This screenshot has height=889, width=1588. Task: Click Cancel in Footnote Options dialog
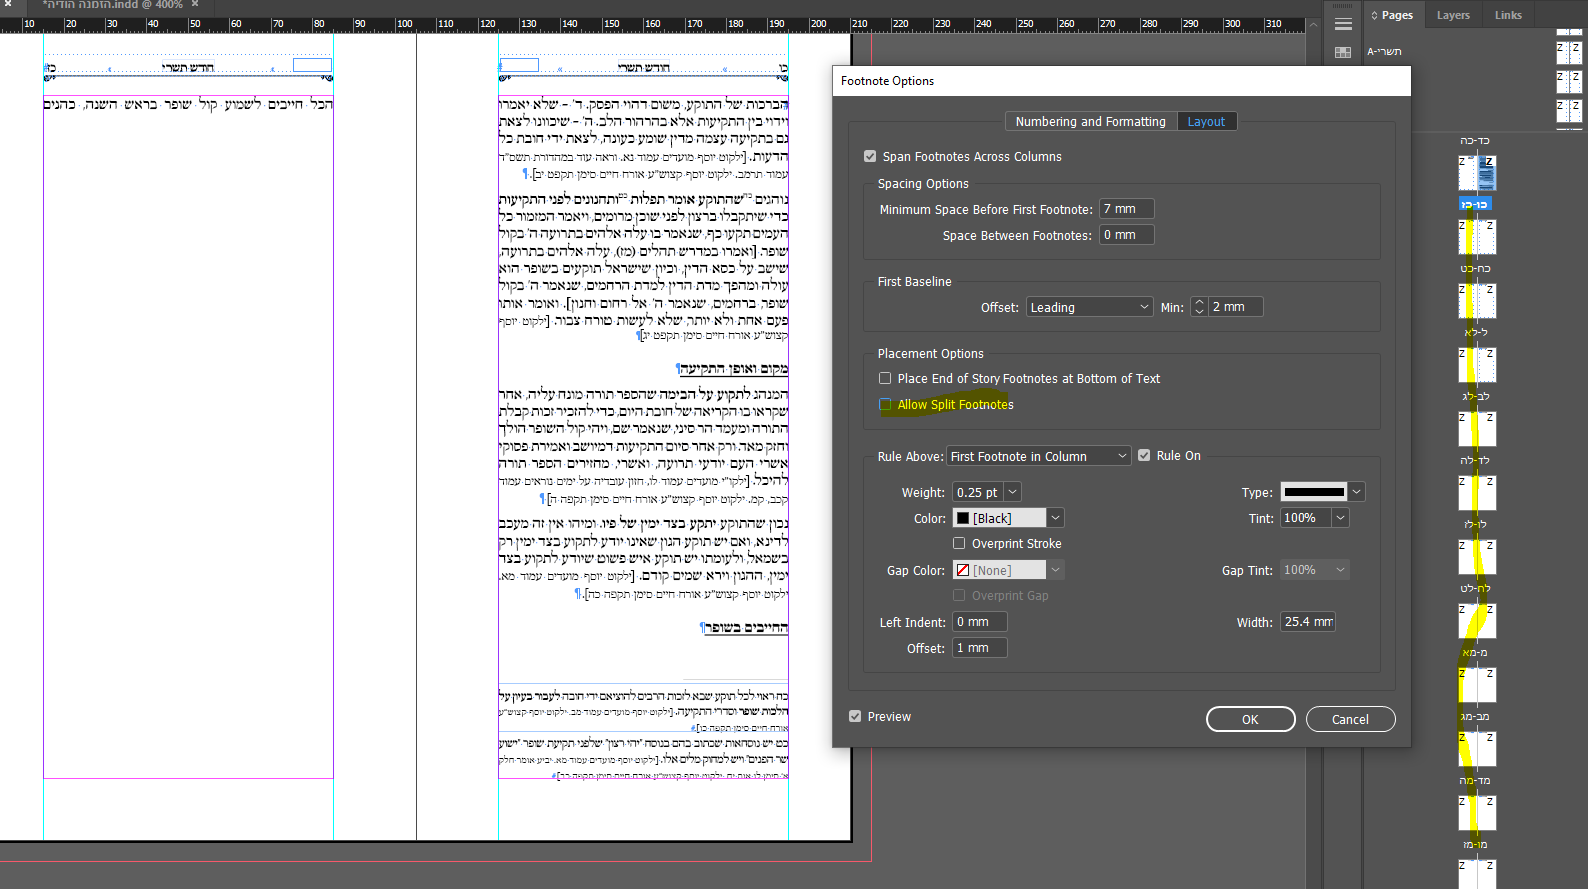coord(1349,720)
